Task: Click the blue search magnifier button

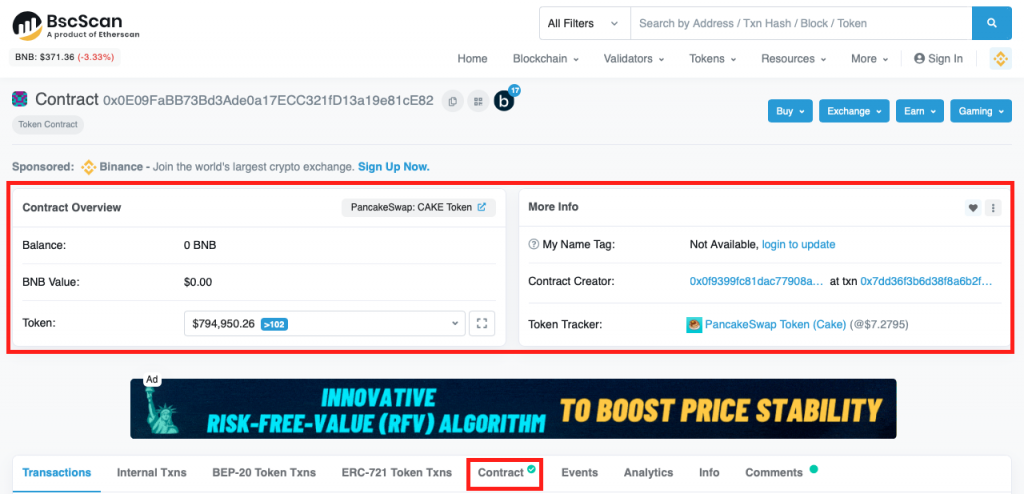Action: tap(991, 24)
